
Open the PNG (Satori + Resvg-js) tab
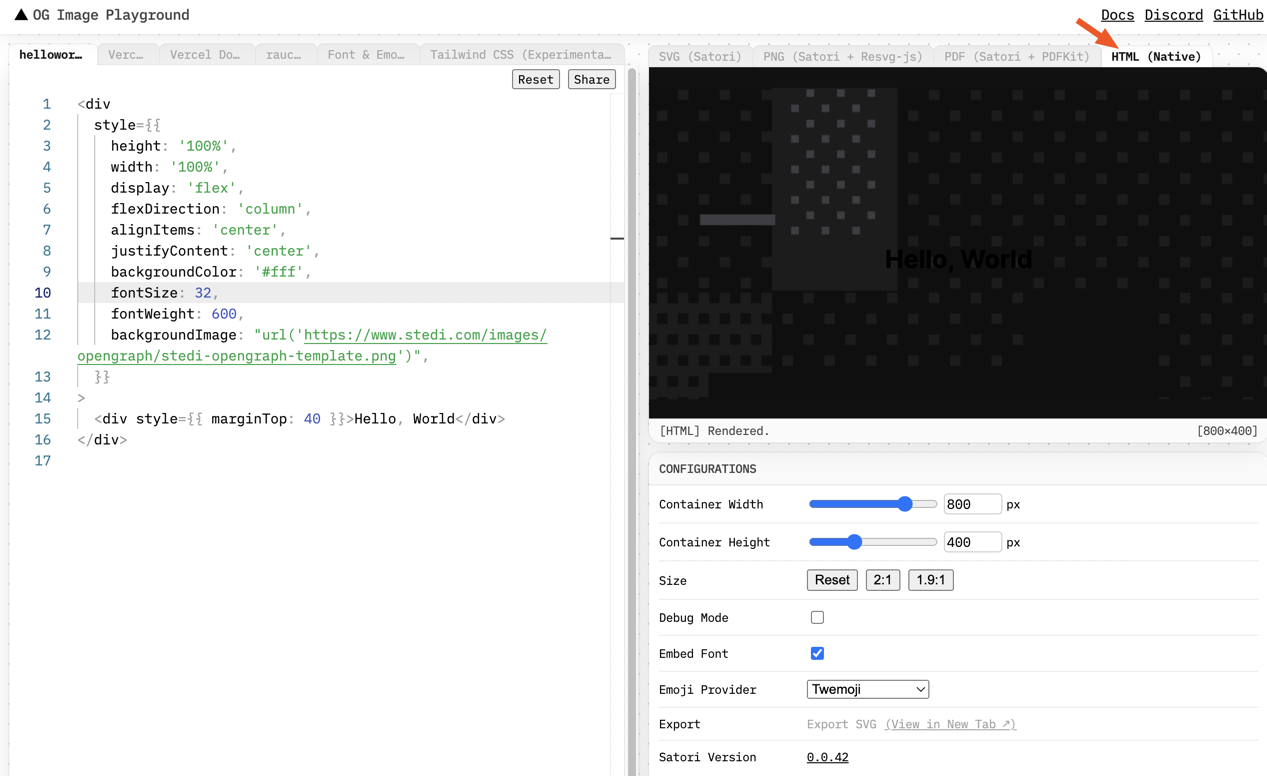click(x=844, y=56)
